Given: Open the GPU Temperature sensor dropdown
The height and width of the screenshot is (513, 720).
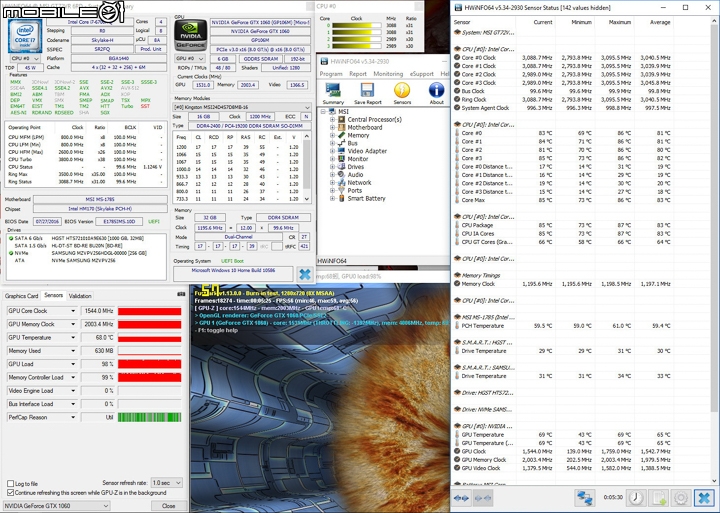Looking at the screenshot, I should click(x=73, y=338).
